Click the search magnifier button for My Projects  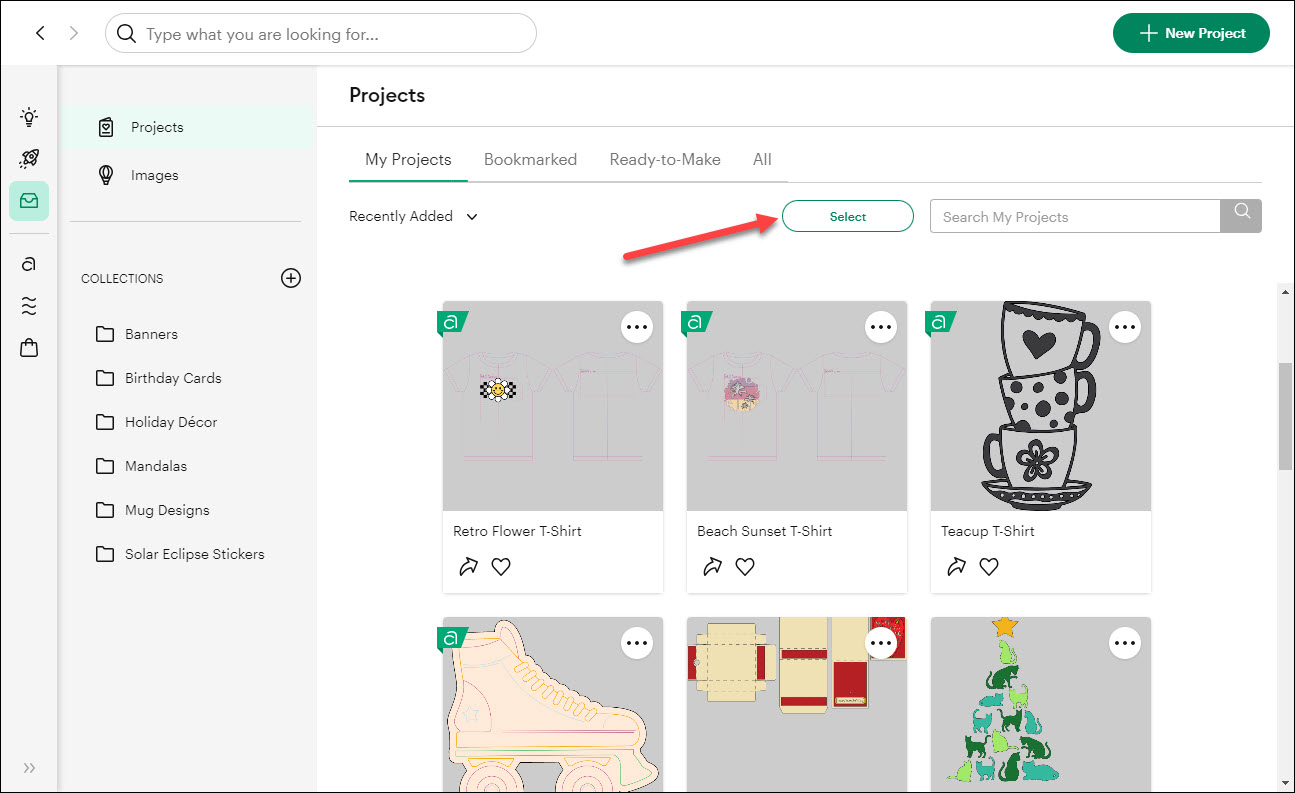coord(1241,216)
